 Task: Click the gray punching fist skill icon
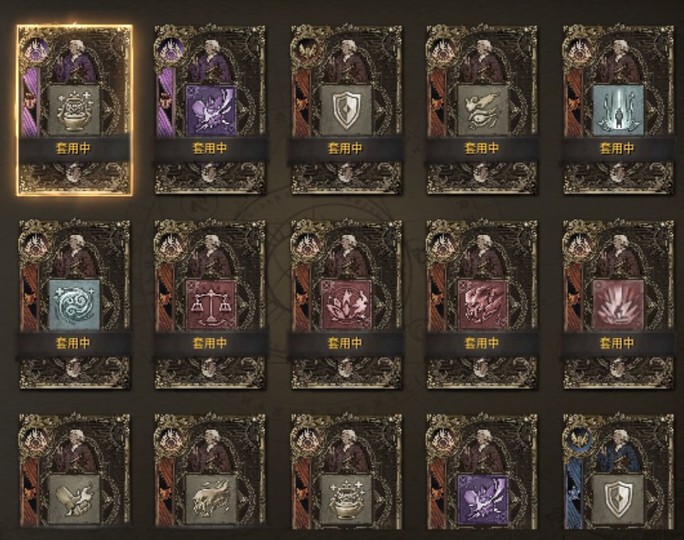(75, 499)
